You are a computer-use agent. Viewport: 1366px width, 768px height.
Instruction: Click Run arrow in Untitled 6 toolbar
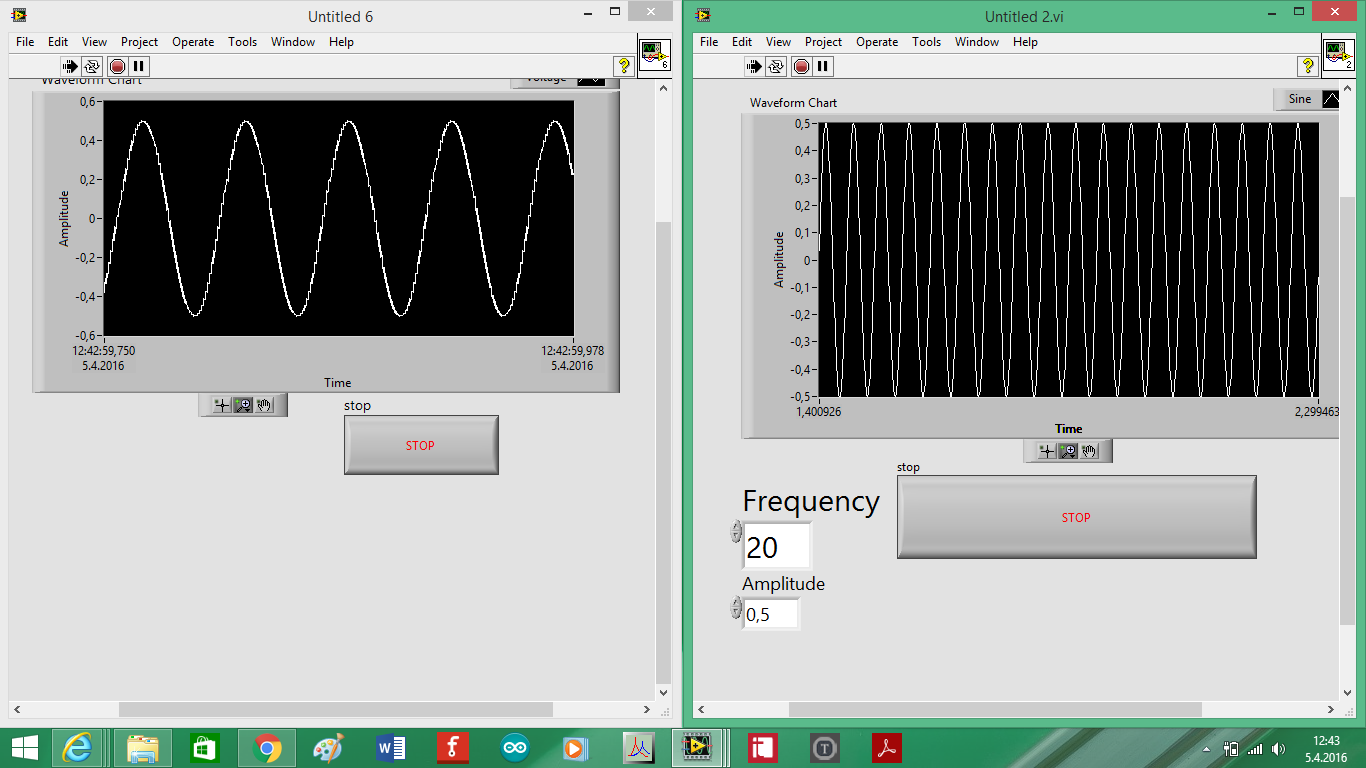click(x=70, y=66)
